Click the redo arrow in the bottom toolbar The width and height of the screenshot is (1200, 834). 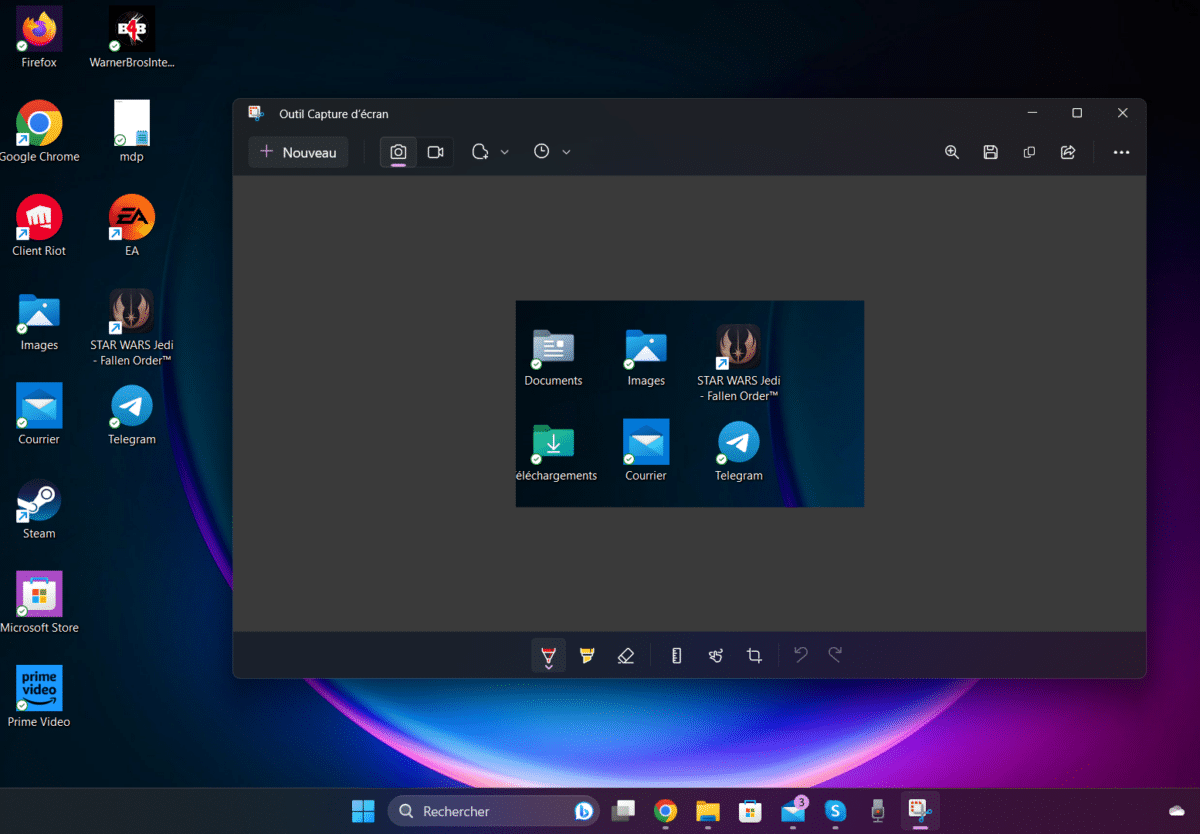pyautogui.click(x=835, y=655)
